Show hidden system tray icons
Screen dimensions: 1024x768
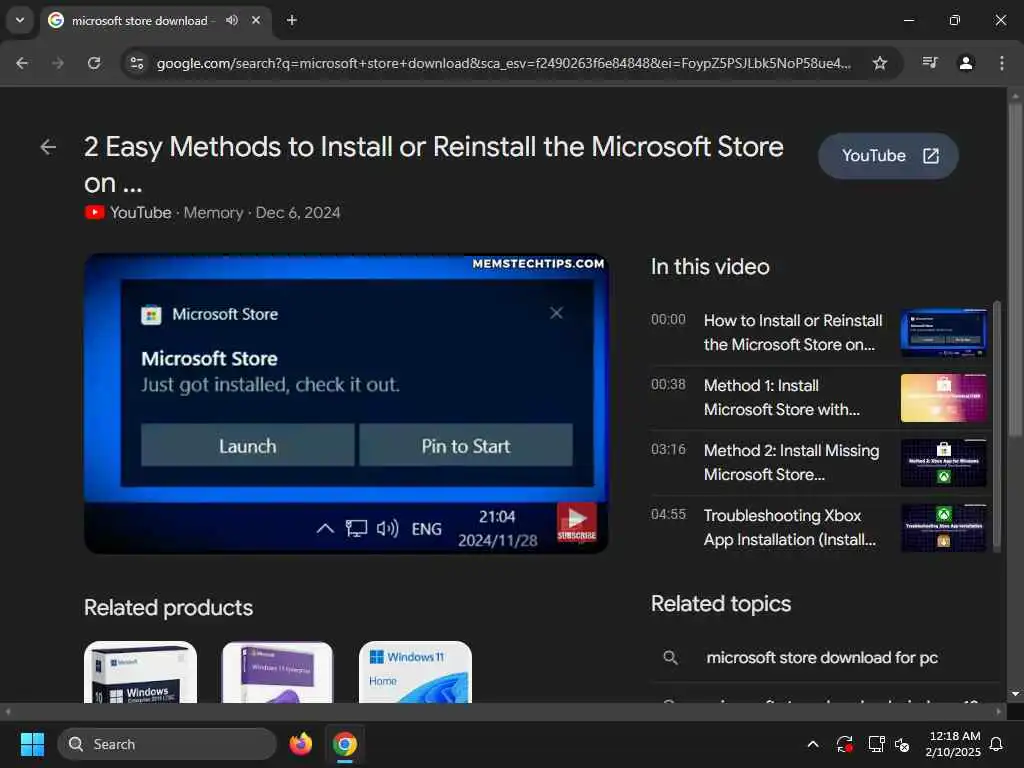(x=813, y=744)
